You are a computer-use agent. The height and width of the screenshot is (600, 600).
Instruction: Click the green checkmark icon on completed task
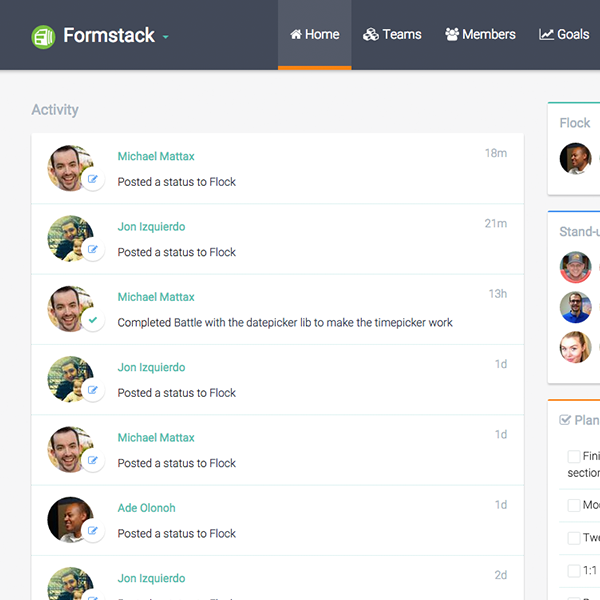(93, 320)
